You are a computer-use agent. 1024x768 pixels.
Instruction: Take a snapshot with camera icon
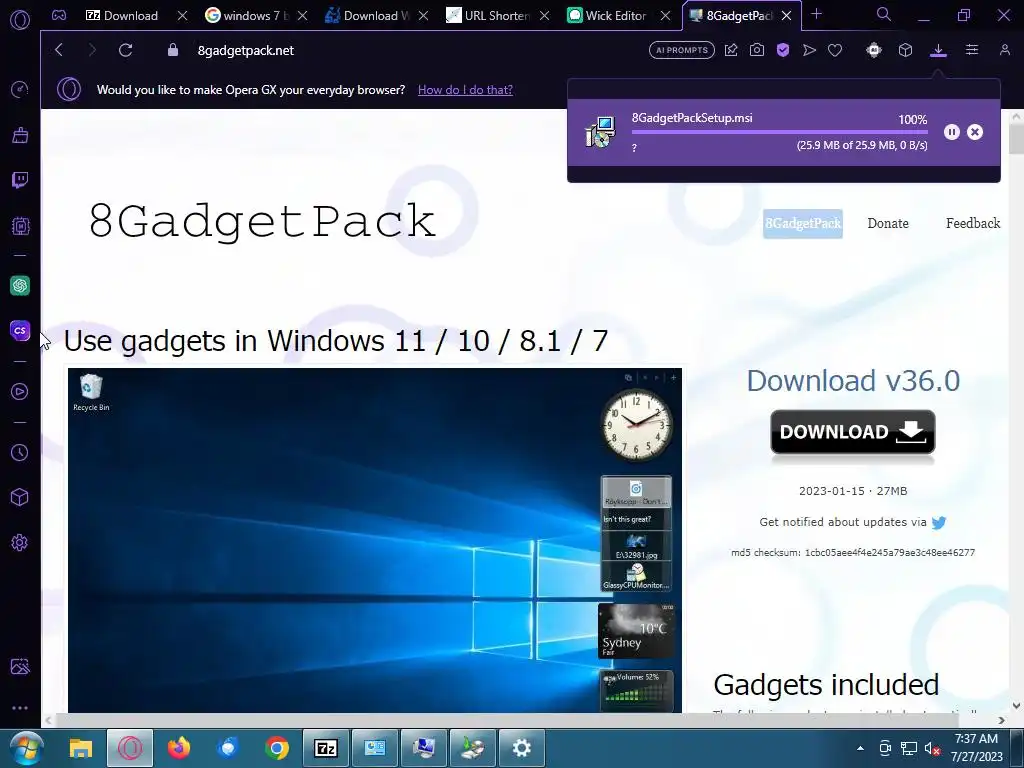[757, 50]
